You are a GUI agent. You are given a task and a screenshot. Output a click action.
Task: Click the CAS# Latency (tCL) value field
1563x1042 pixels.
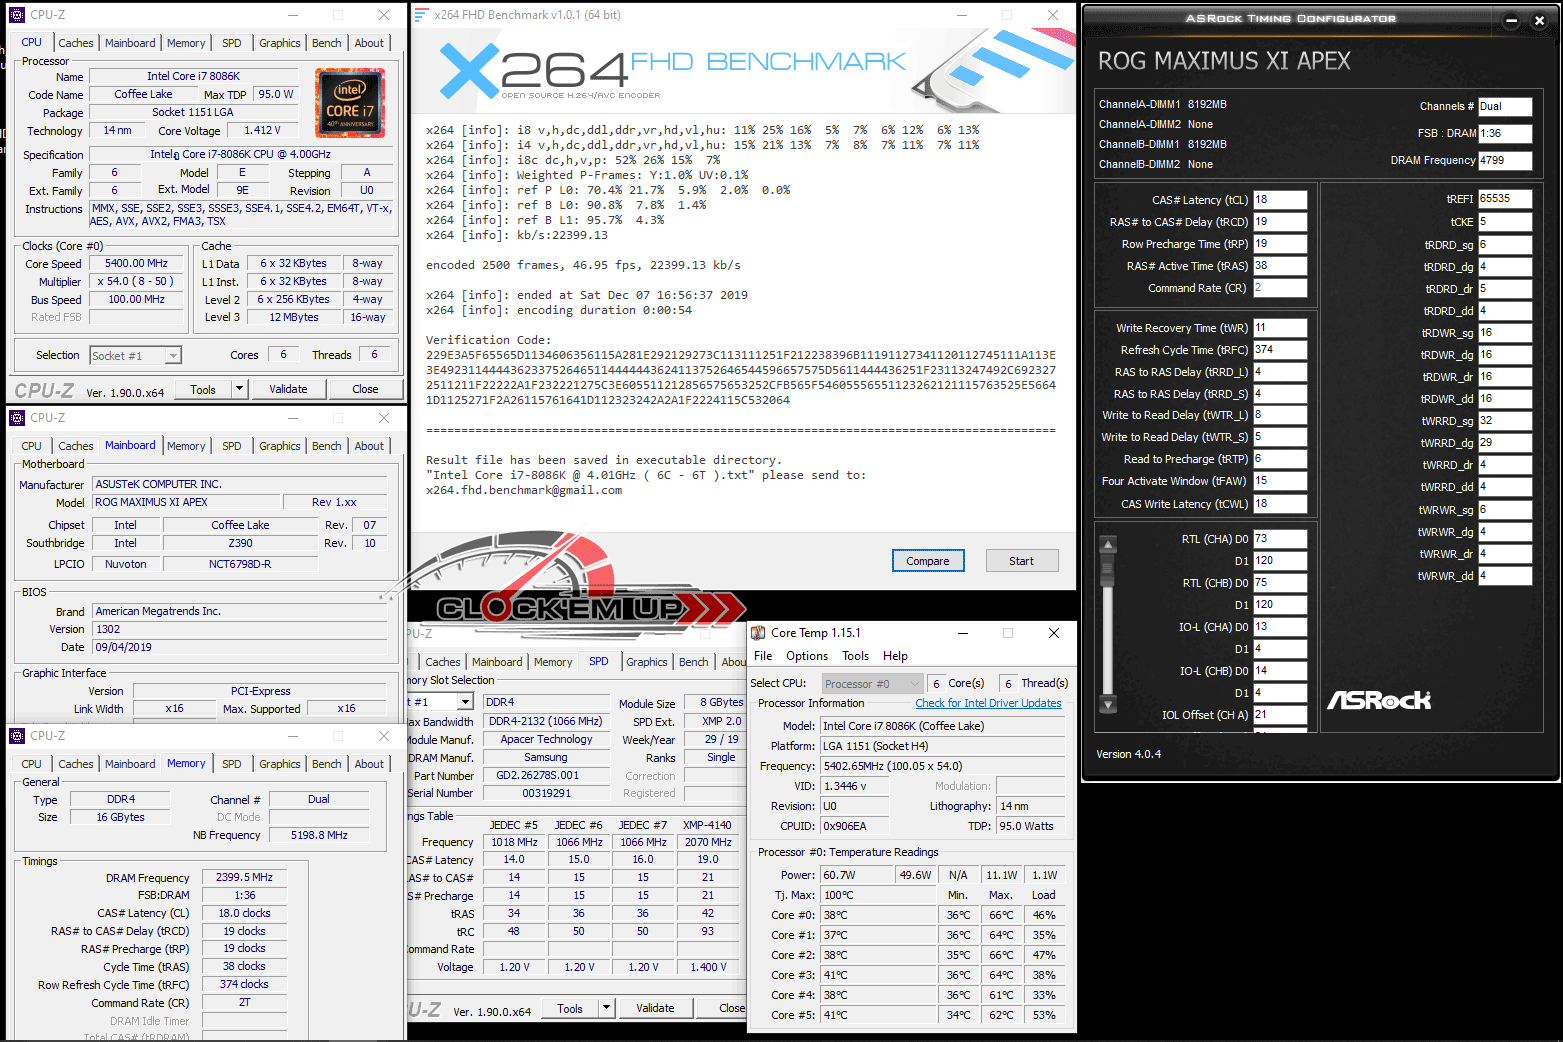[1280, 200]
